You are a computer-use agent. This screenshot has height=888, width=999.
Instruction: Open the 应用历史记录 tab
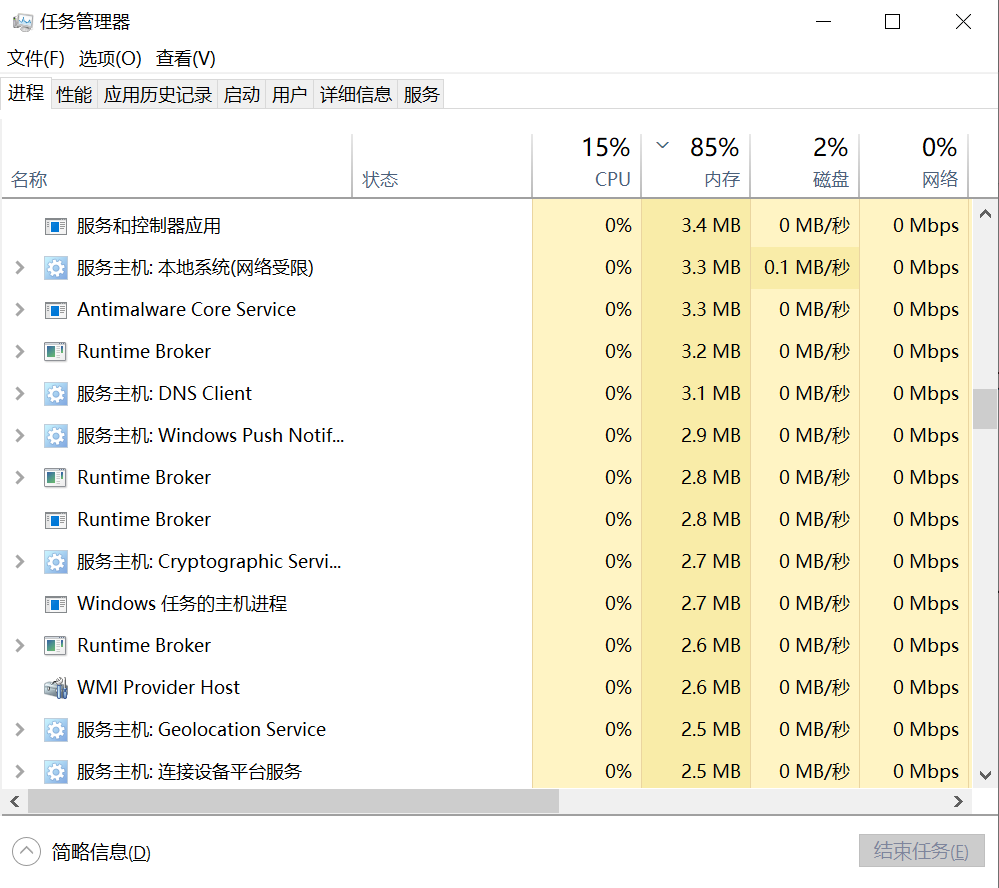pos(157,95)
